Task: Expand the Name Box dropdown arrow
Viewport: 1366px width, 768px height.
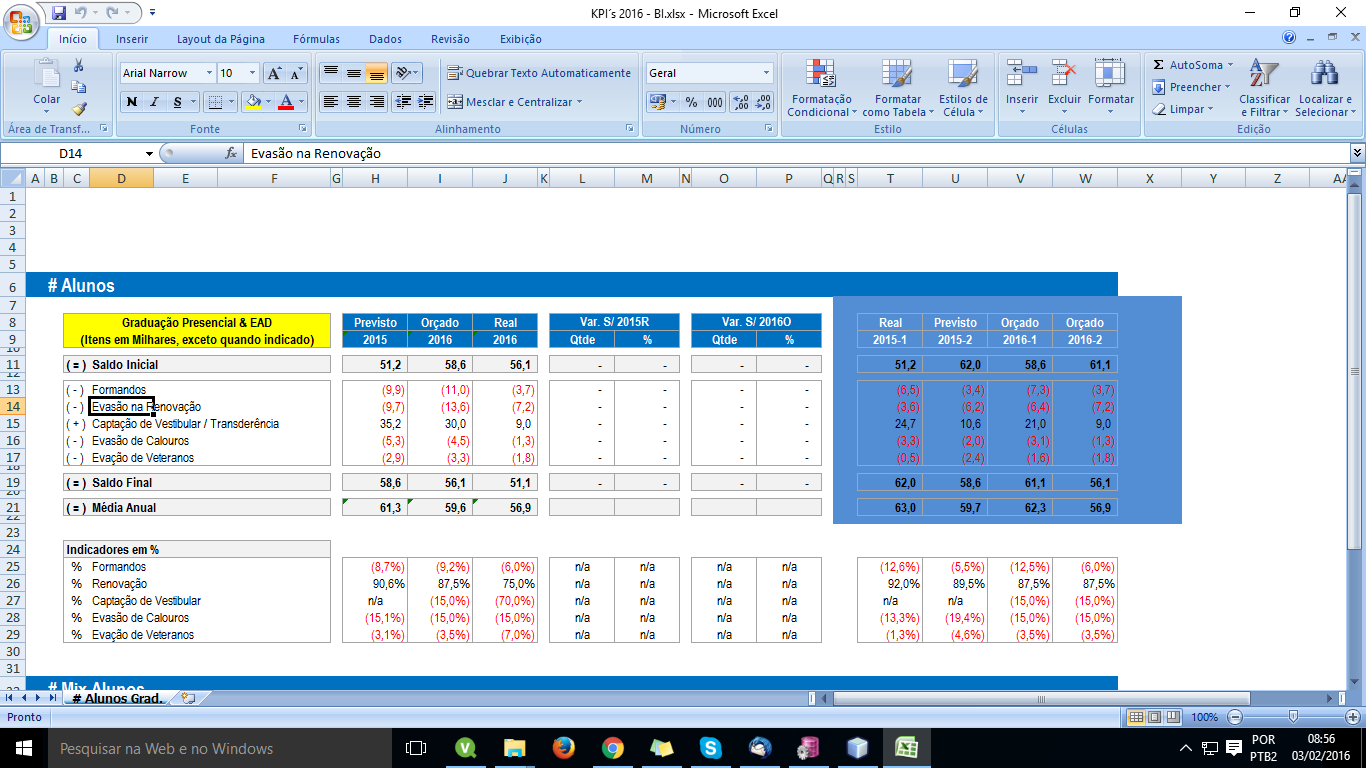Action: coord(150,154)
